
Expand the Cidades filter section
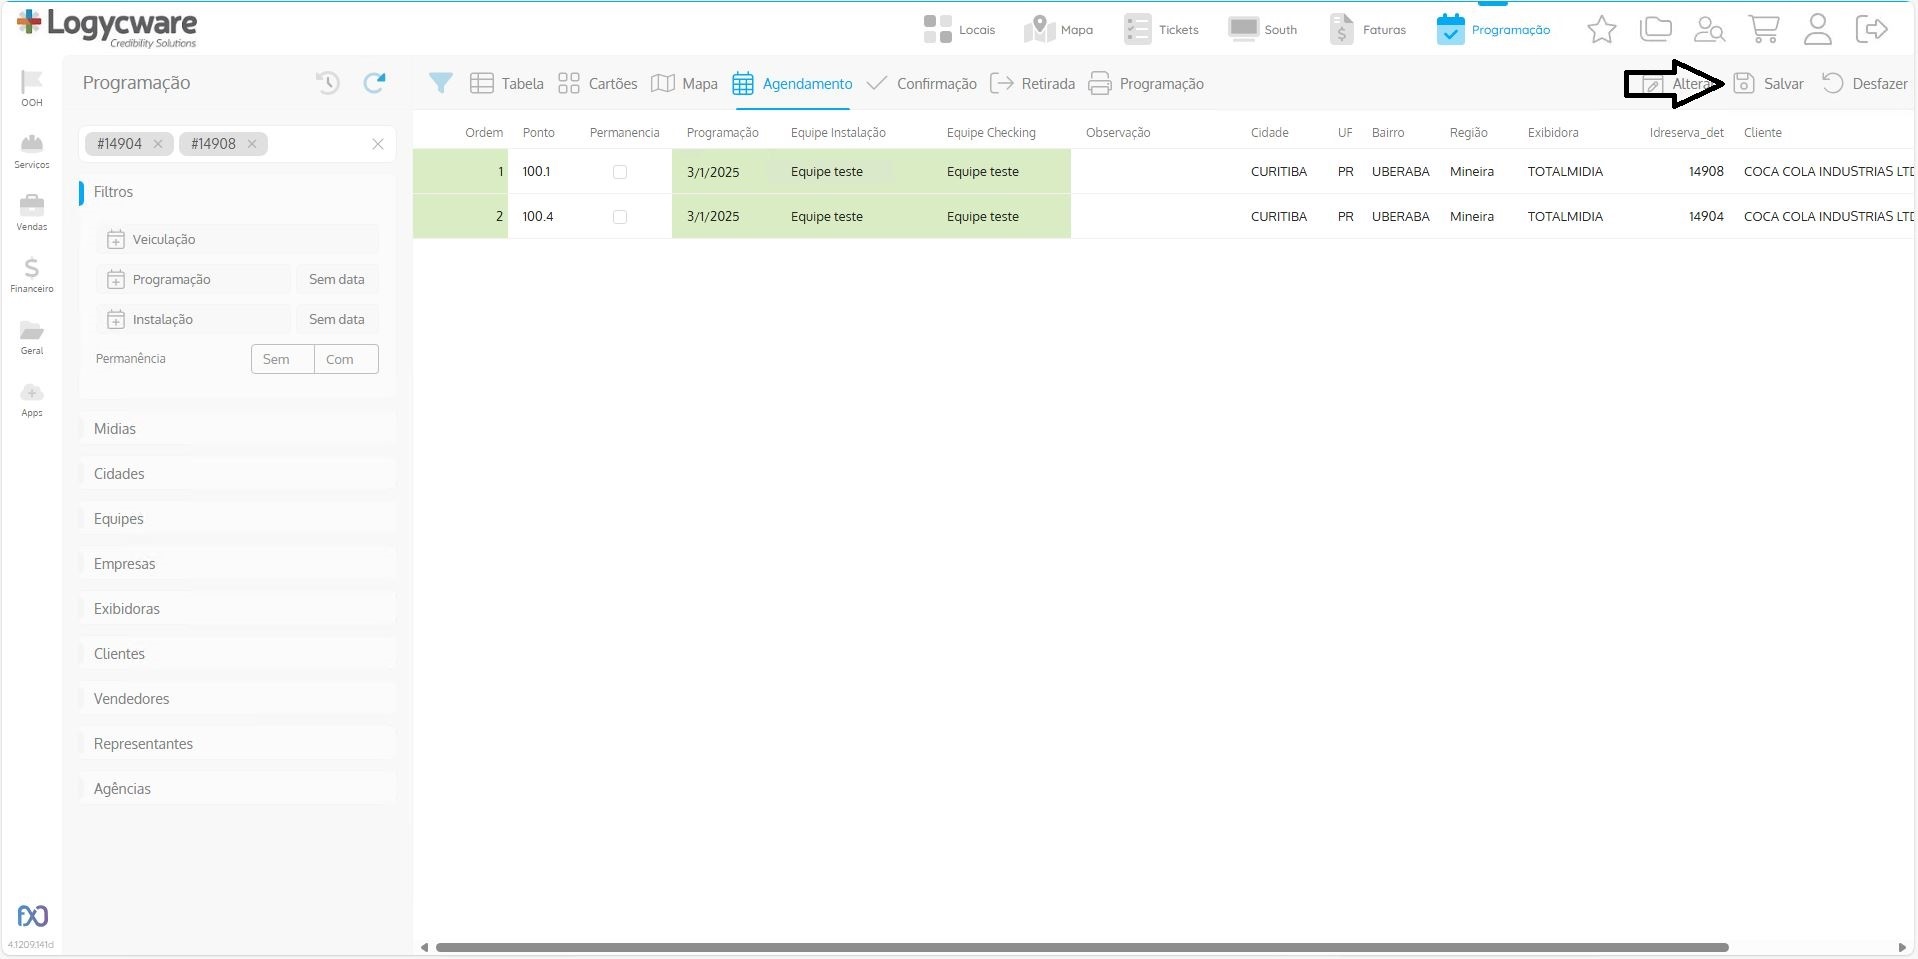[238, 474]
